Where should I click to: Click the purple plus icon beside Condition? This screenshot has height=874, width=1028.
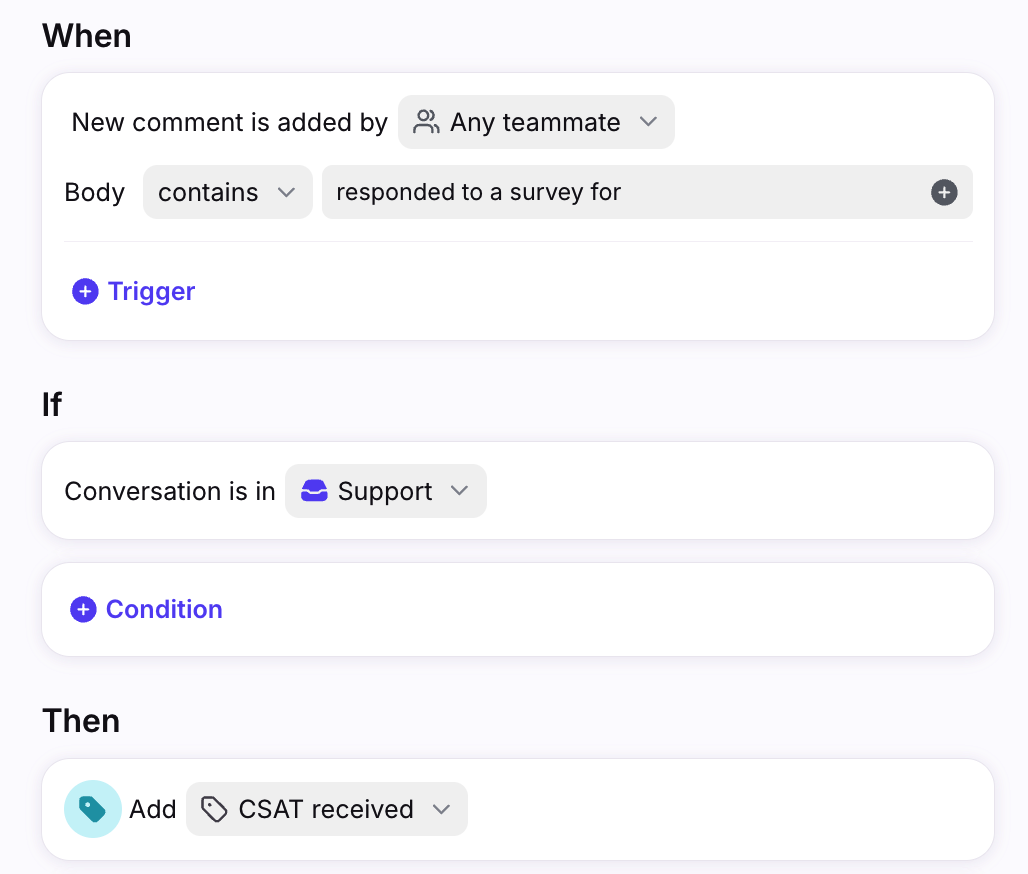(x=83, y=609)
